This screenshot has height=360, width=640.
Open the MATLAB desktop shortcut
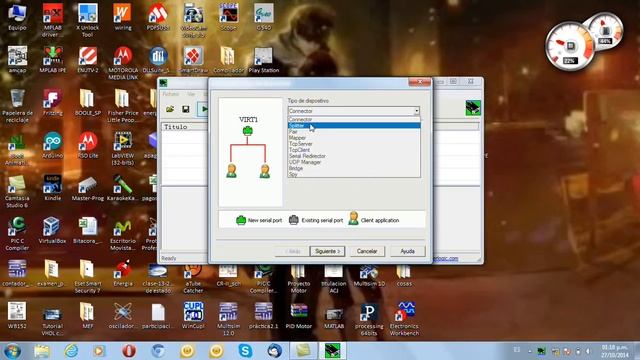point(334,316)
